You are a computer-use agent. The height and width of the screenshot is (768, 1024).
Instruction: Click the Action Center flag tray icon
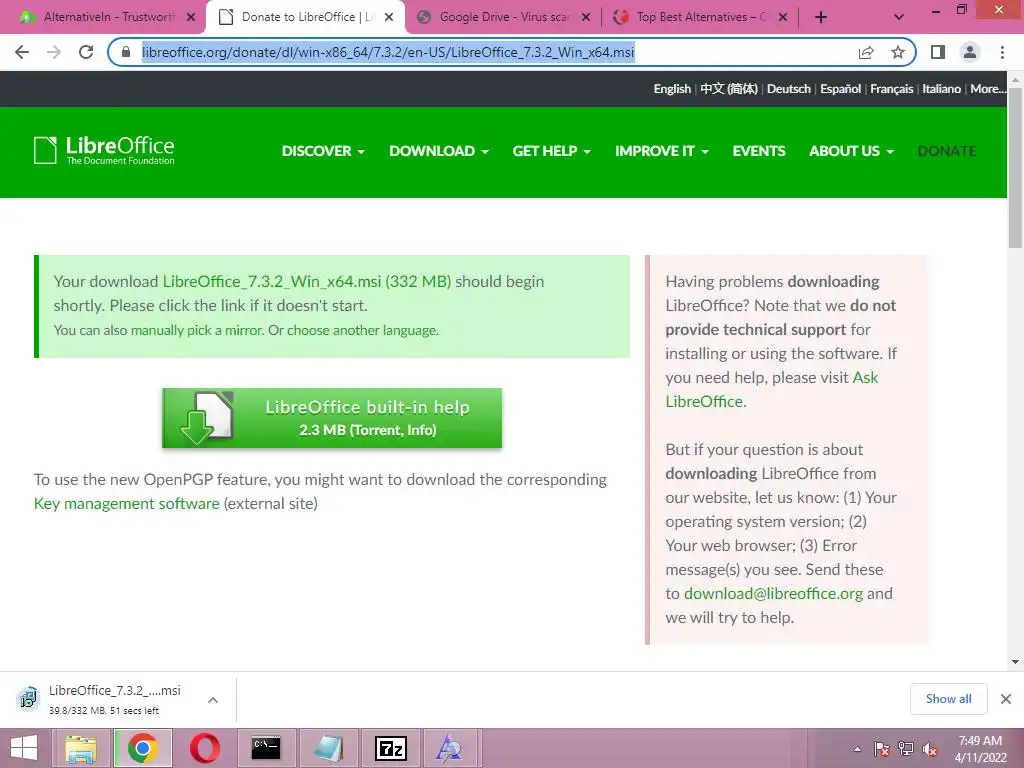[882, 749]
